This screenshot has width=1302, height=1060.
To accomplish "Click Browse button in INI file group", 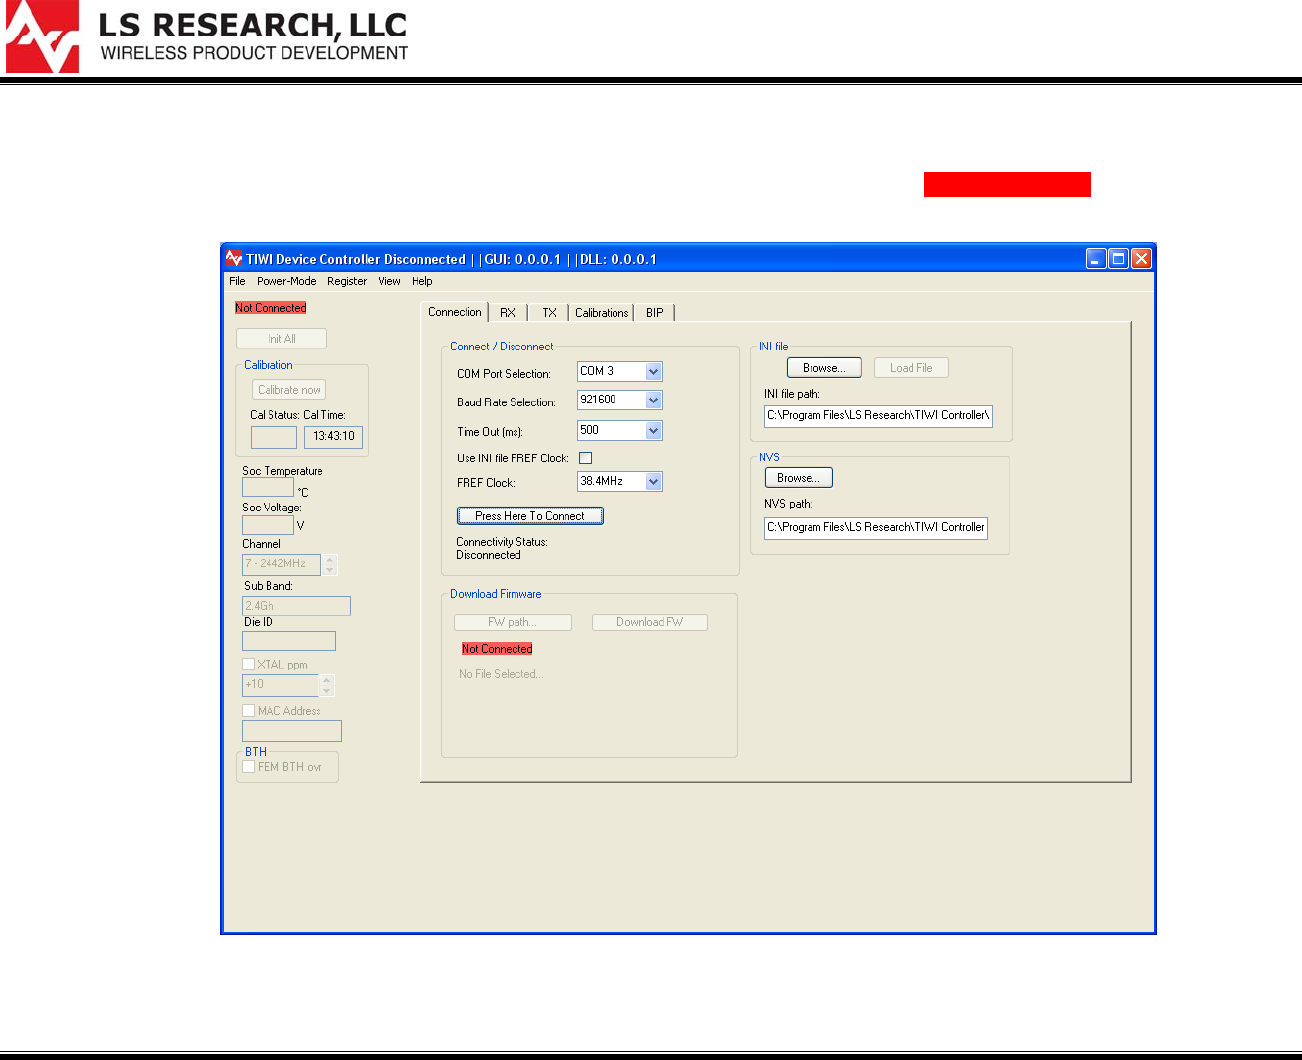I will click(824, 368).
